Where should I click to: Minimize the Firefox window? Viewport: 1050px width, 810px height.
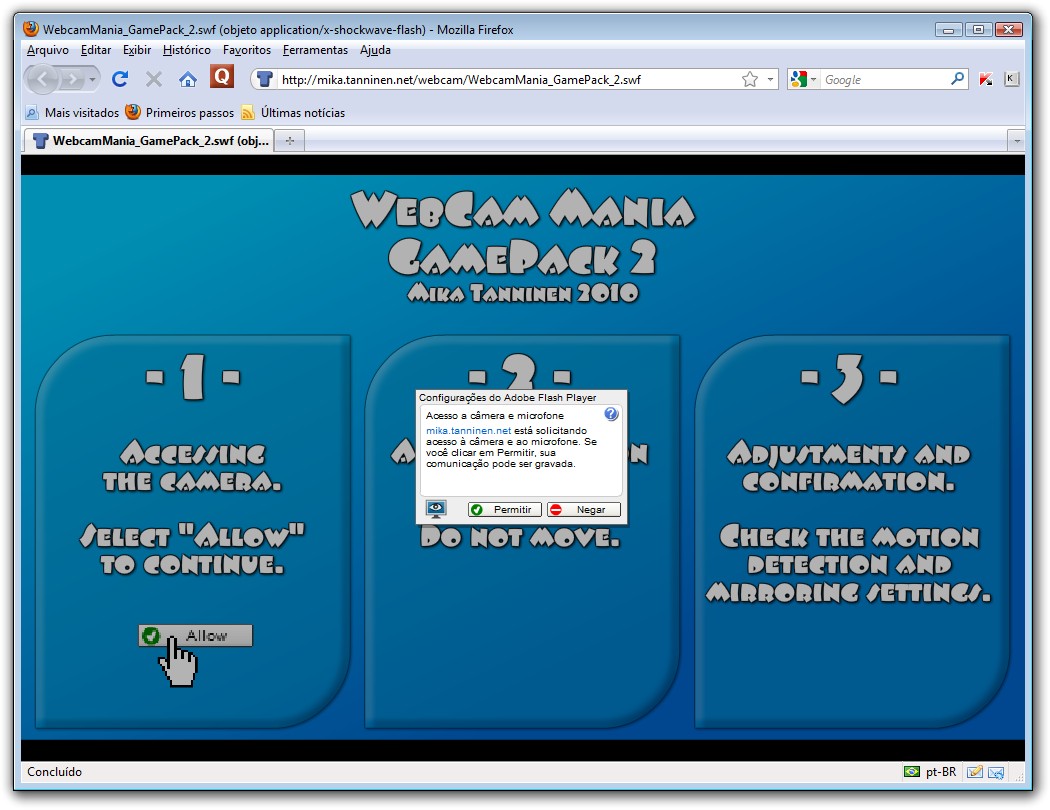point(948,29)
